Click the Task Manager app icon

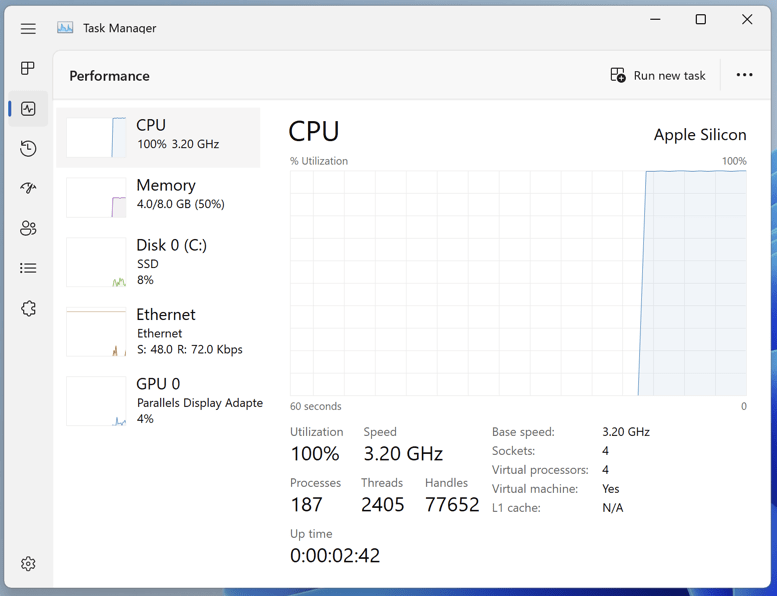[x=65, y=28]
